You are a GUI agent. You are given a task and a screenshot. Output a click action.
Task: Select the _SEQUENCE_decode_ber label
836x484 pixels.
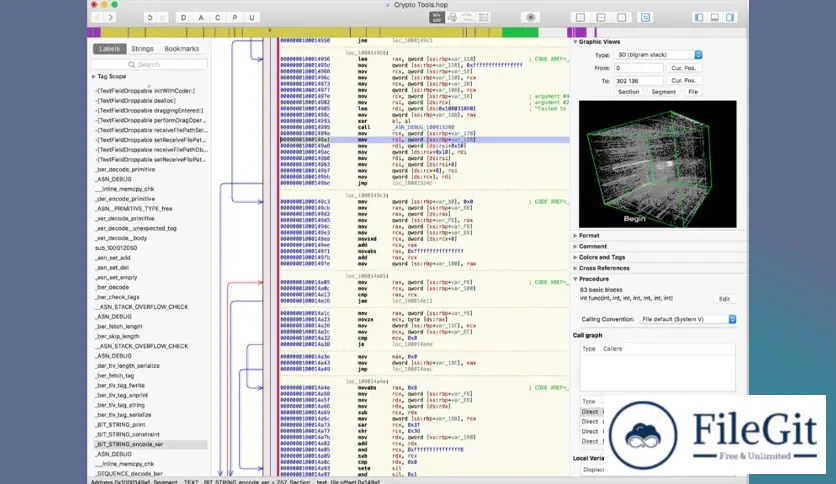(x=128, y=473)
